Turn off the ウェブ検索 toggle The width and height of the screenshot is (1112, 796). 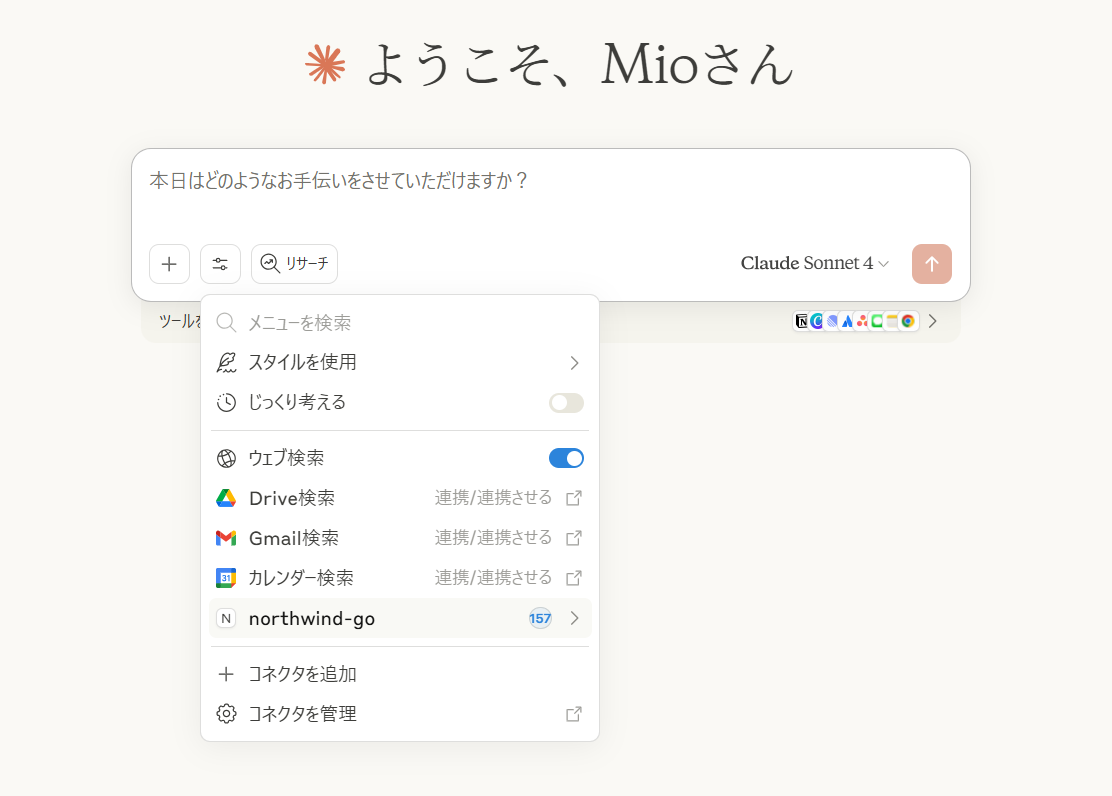coord(566,458)
